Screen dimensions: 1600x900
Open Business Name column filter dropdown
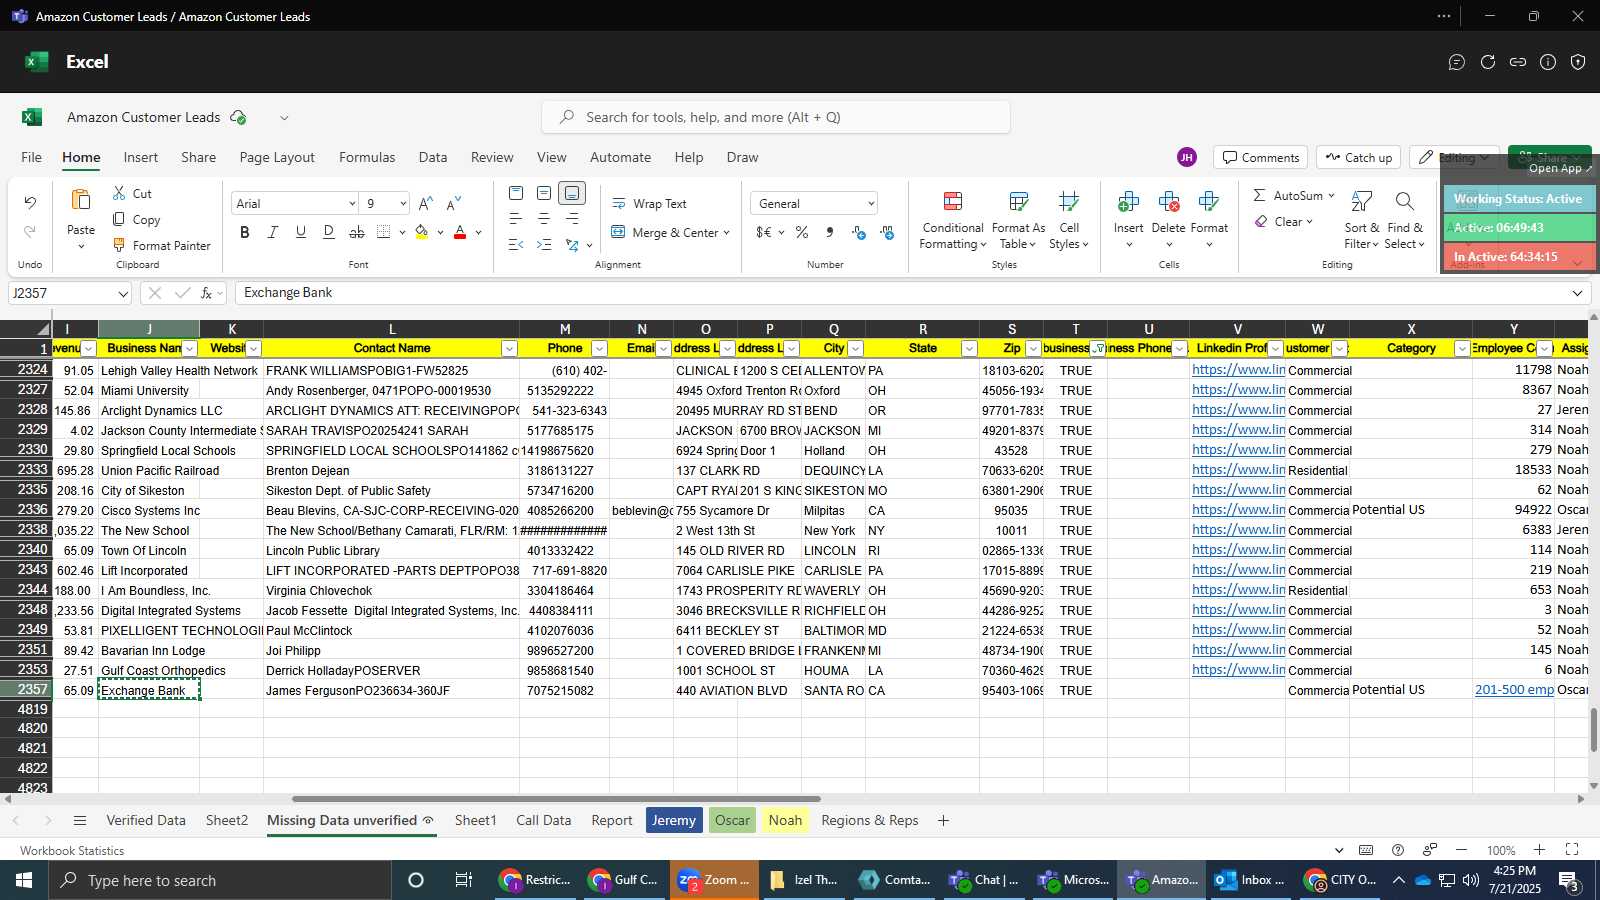click(x=191, y=348)
